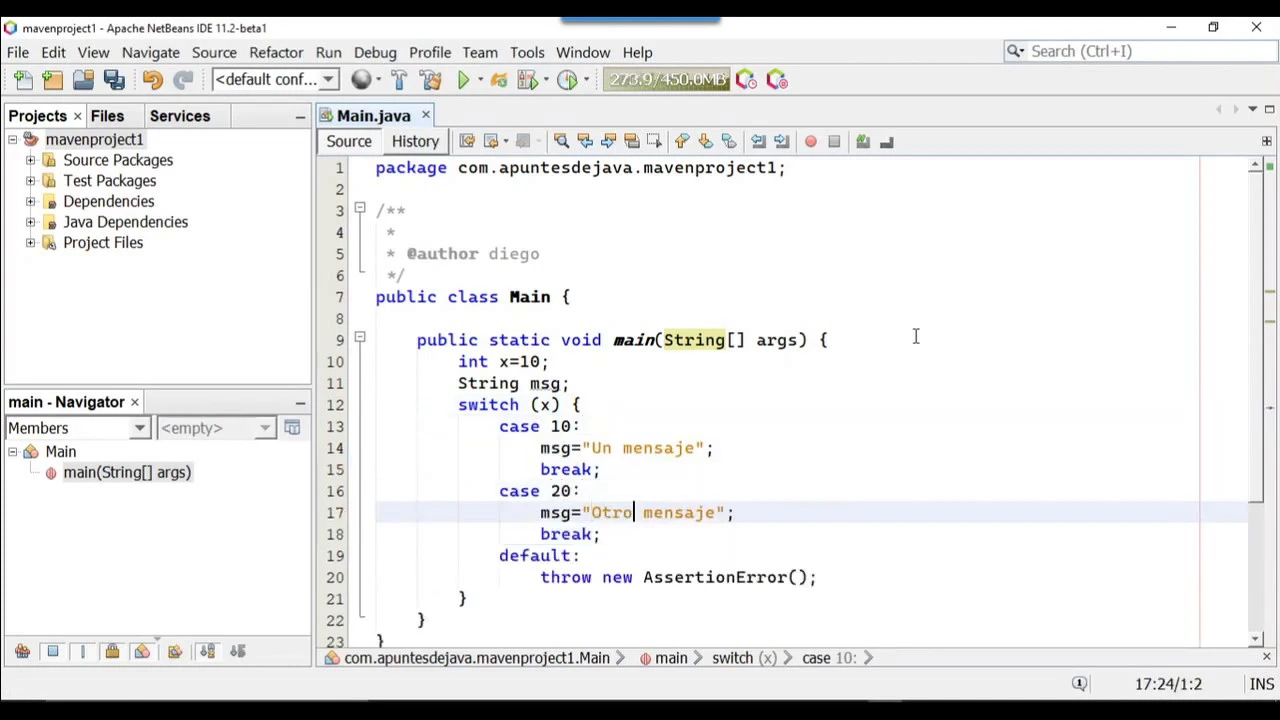Click the New Project toolbar icon
1280x720 pixels.
pyautogui.click(x=52, y=80)
